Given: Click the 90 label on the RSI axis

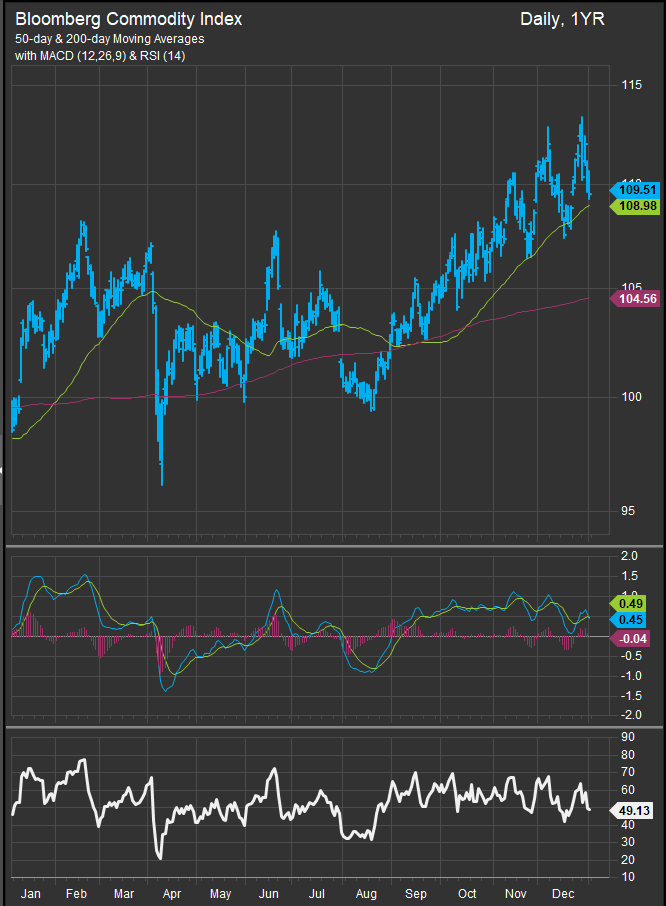Looking at the screenshot, I should tap(628, 737).
